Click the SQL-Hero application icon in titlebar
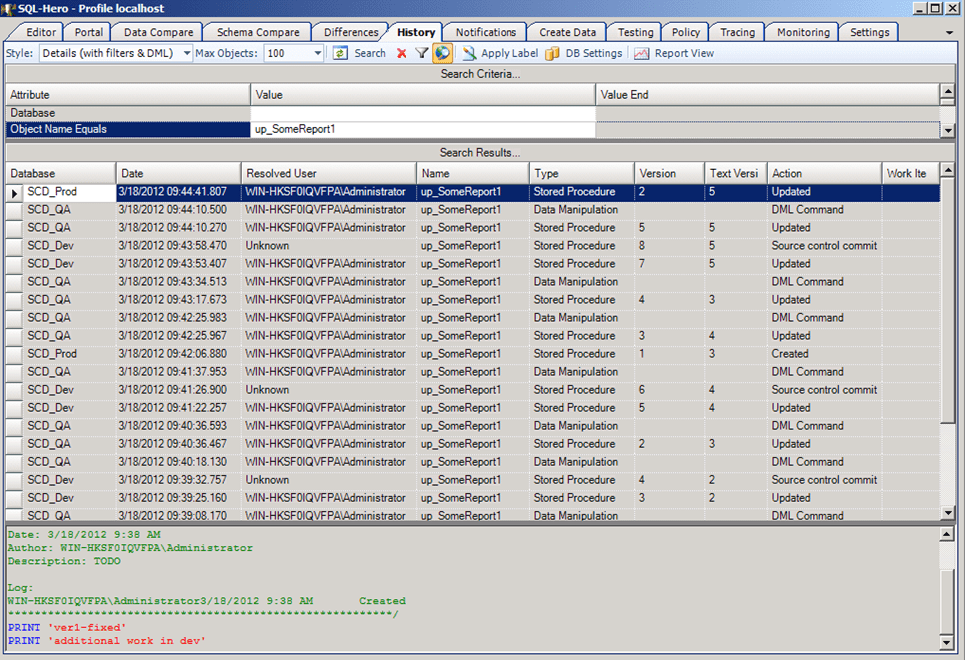 [8, 8]
